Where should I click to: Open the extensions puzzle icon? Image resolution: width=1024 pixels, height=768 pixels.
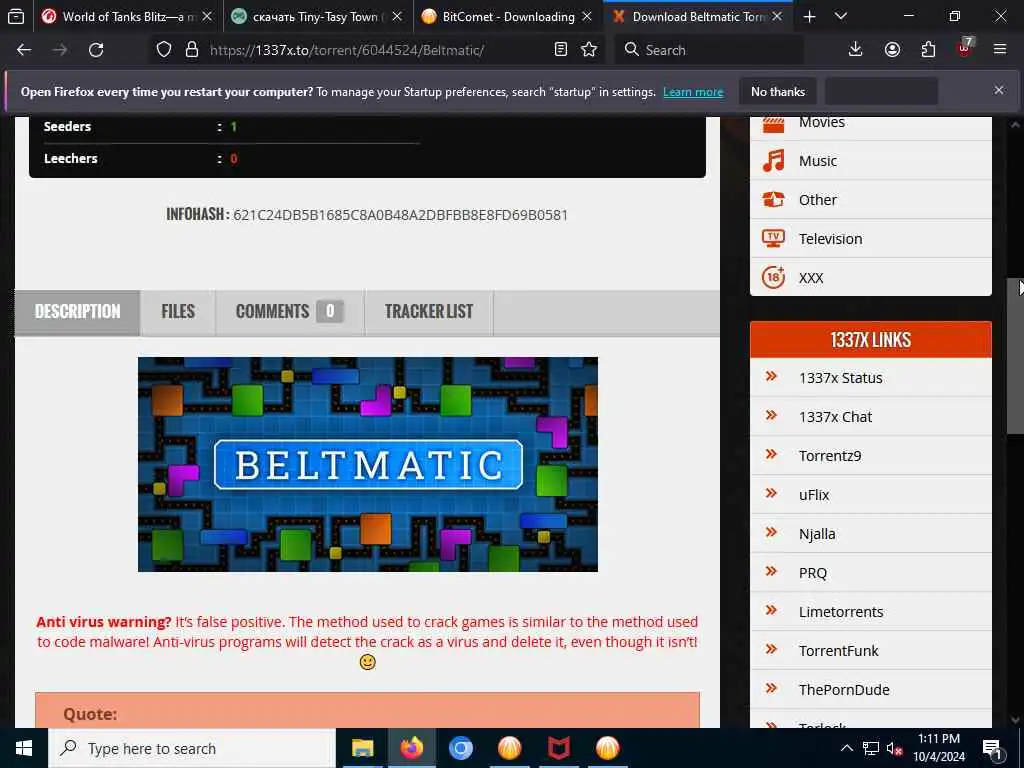tap(928, 50)
